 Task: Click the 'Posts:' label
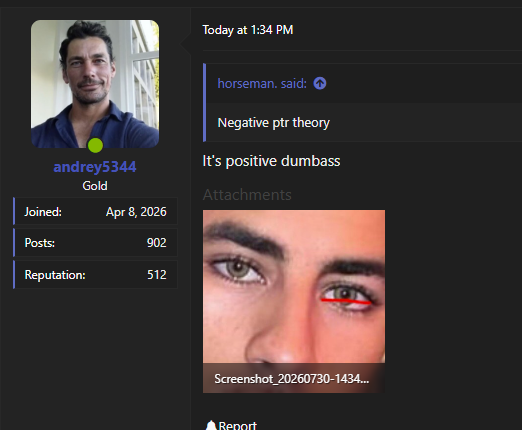(x=40, y=243)
